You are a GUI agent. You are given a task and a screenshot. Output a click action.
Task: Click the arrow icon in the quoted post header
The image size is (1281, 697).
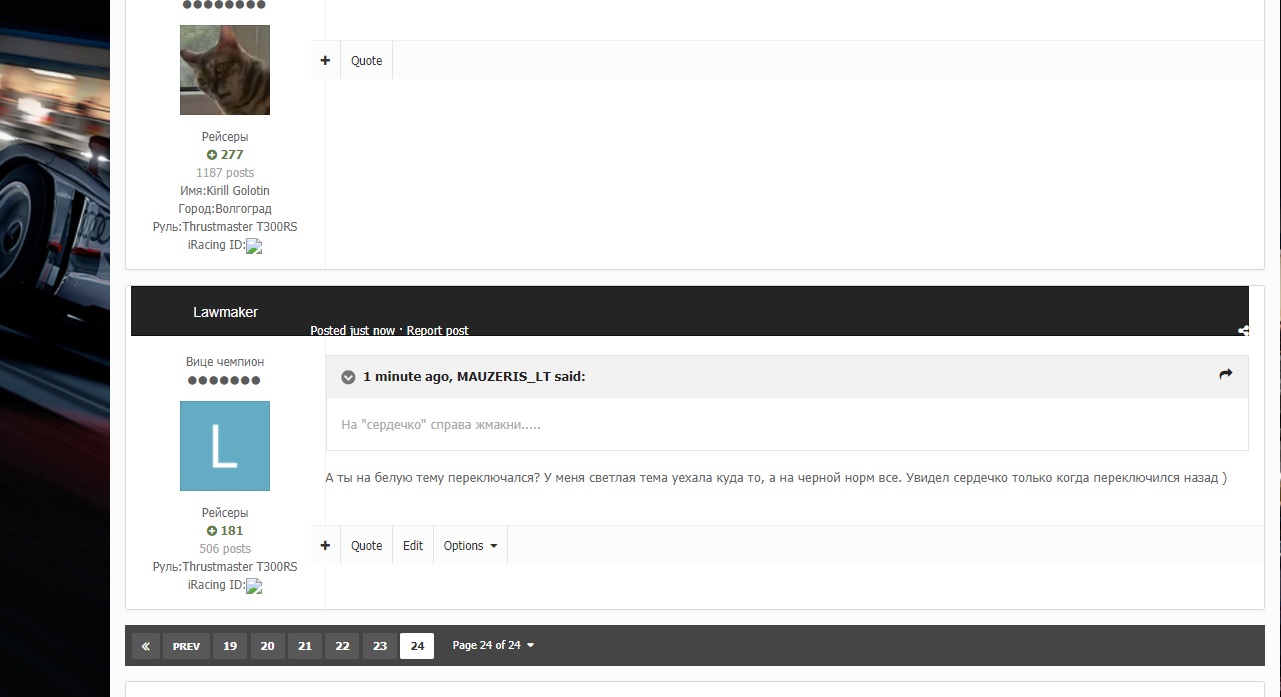click(x=1226, y=375)
